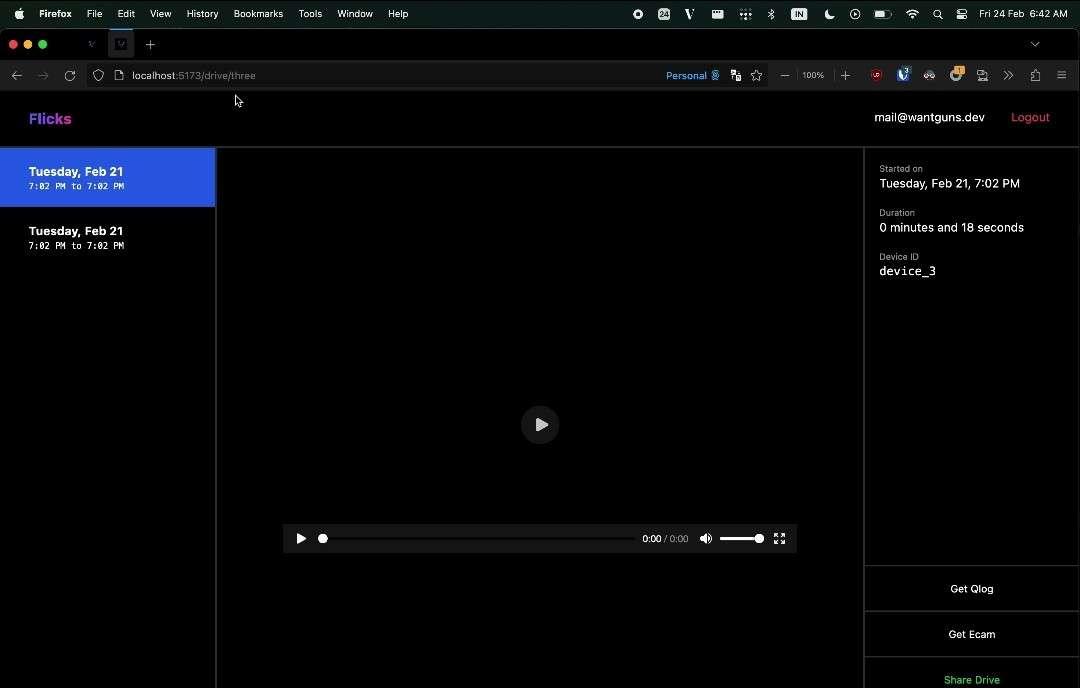
Task: Open the extensions overflow chevron menu
Action: [x=1008, y=75]
